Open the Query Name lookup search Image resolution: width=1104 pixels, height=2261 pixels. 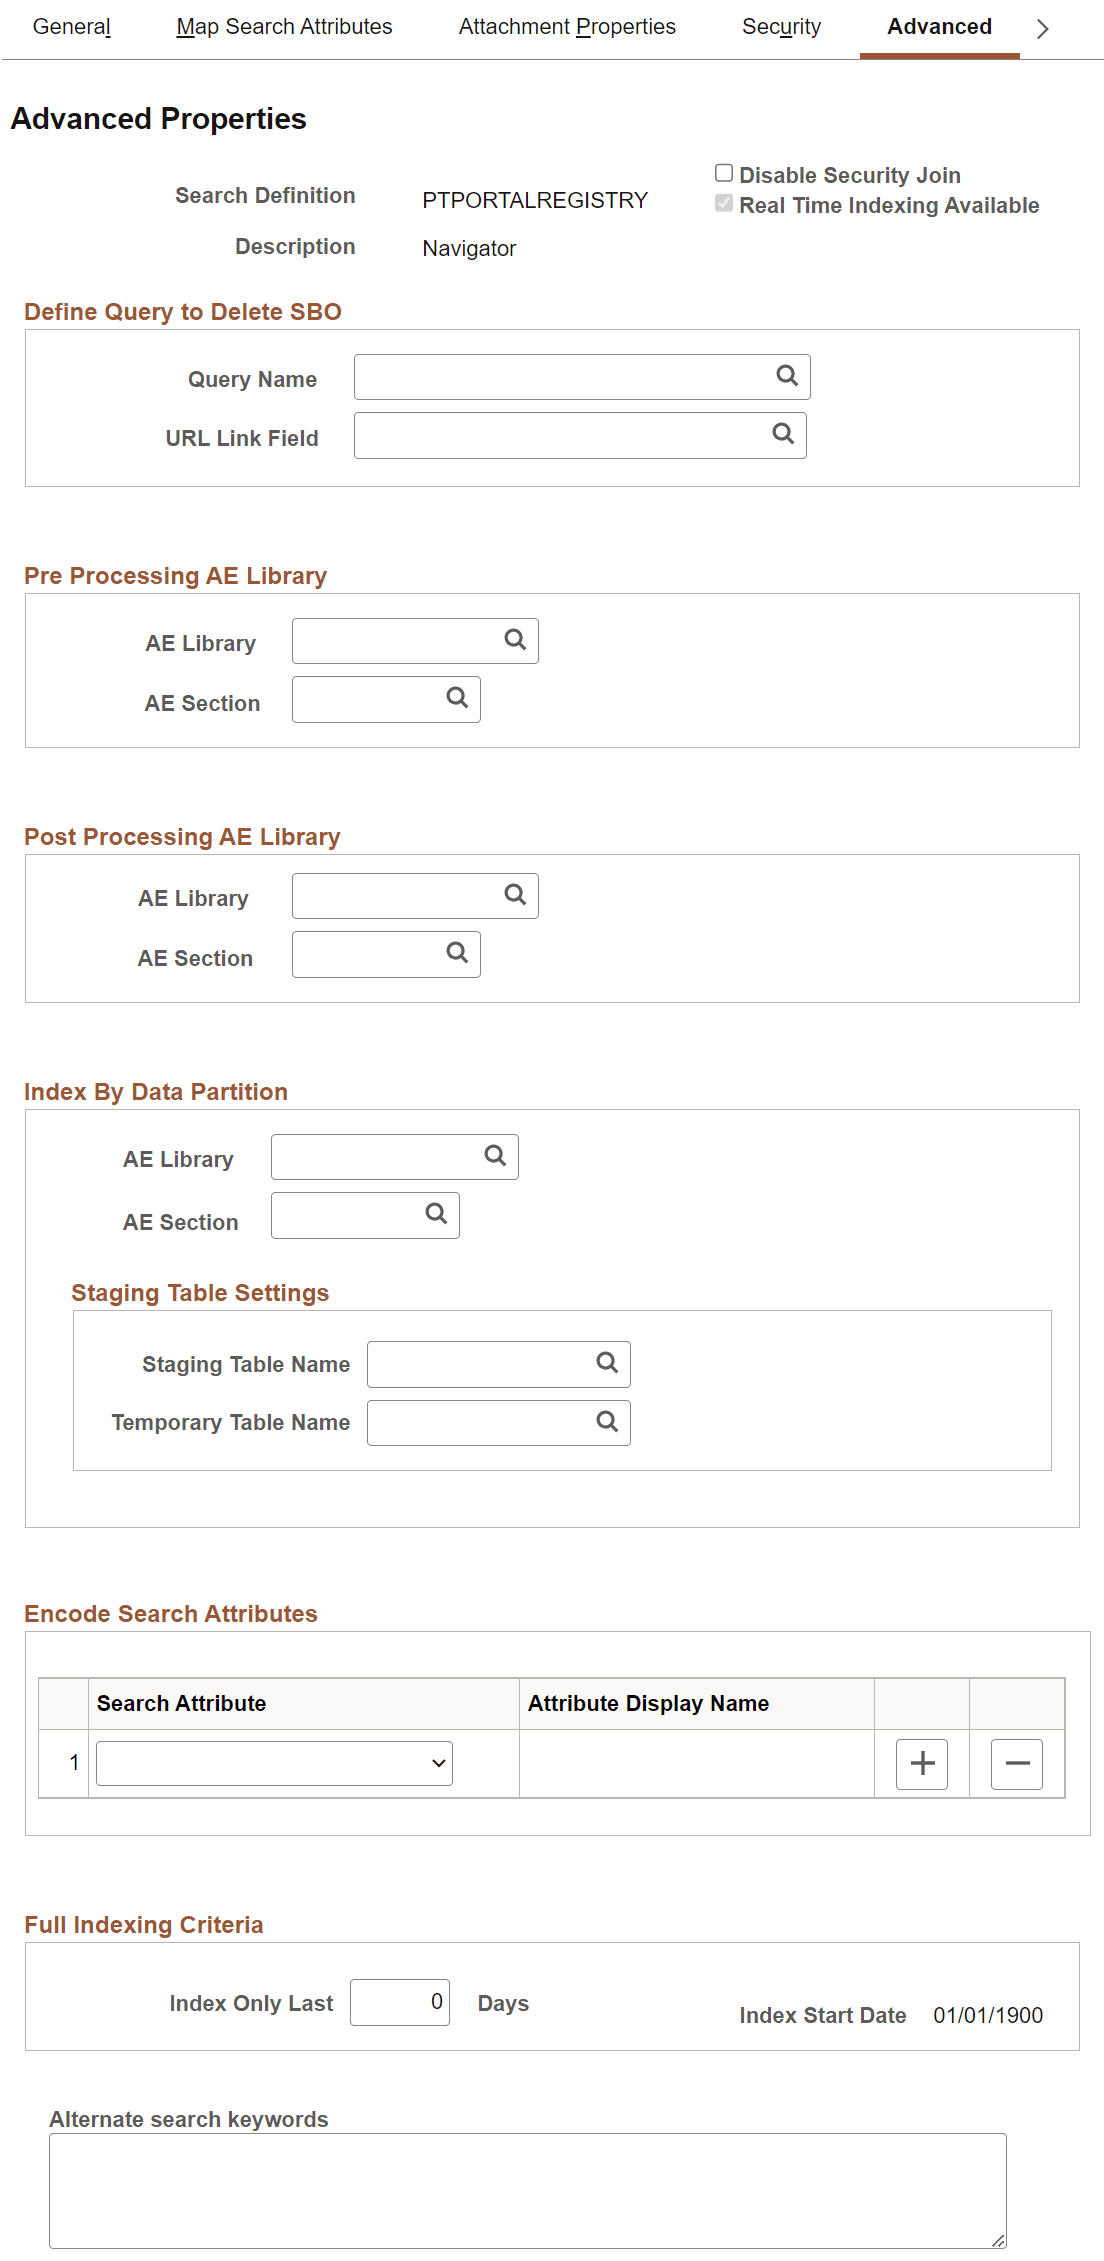(787, 376)
